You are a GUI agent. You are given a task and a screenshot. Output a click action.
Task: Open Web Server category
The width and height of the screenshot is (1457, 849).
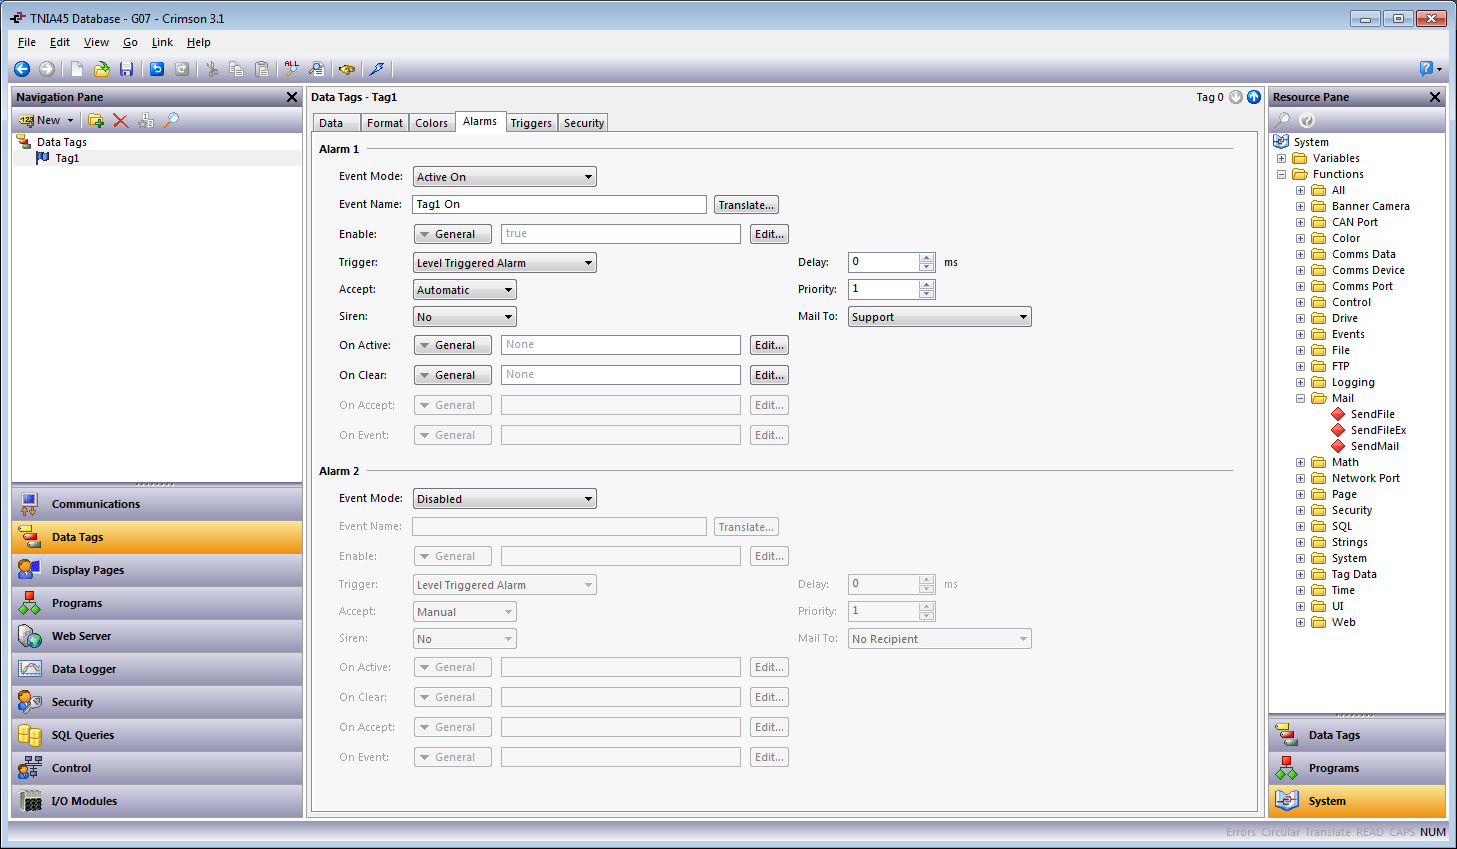157,636
